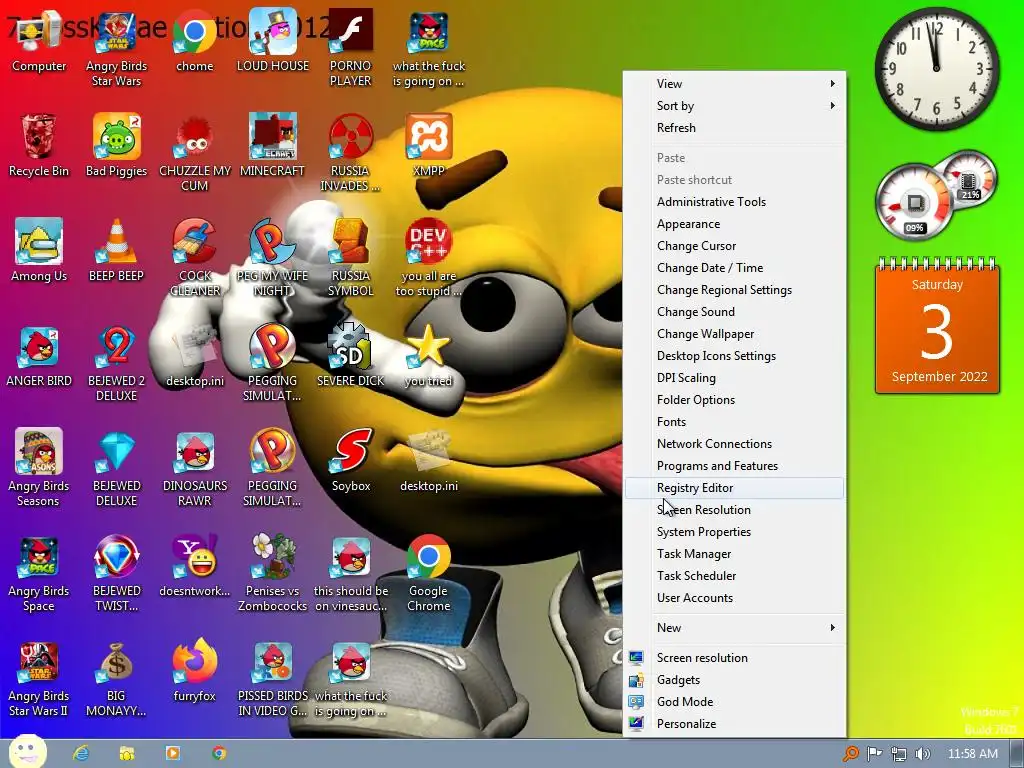Select Change Date / Time entry
1024x768 pixels.
coord(735,268)
